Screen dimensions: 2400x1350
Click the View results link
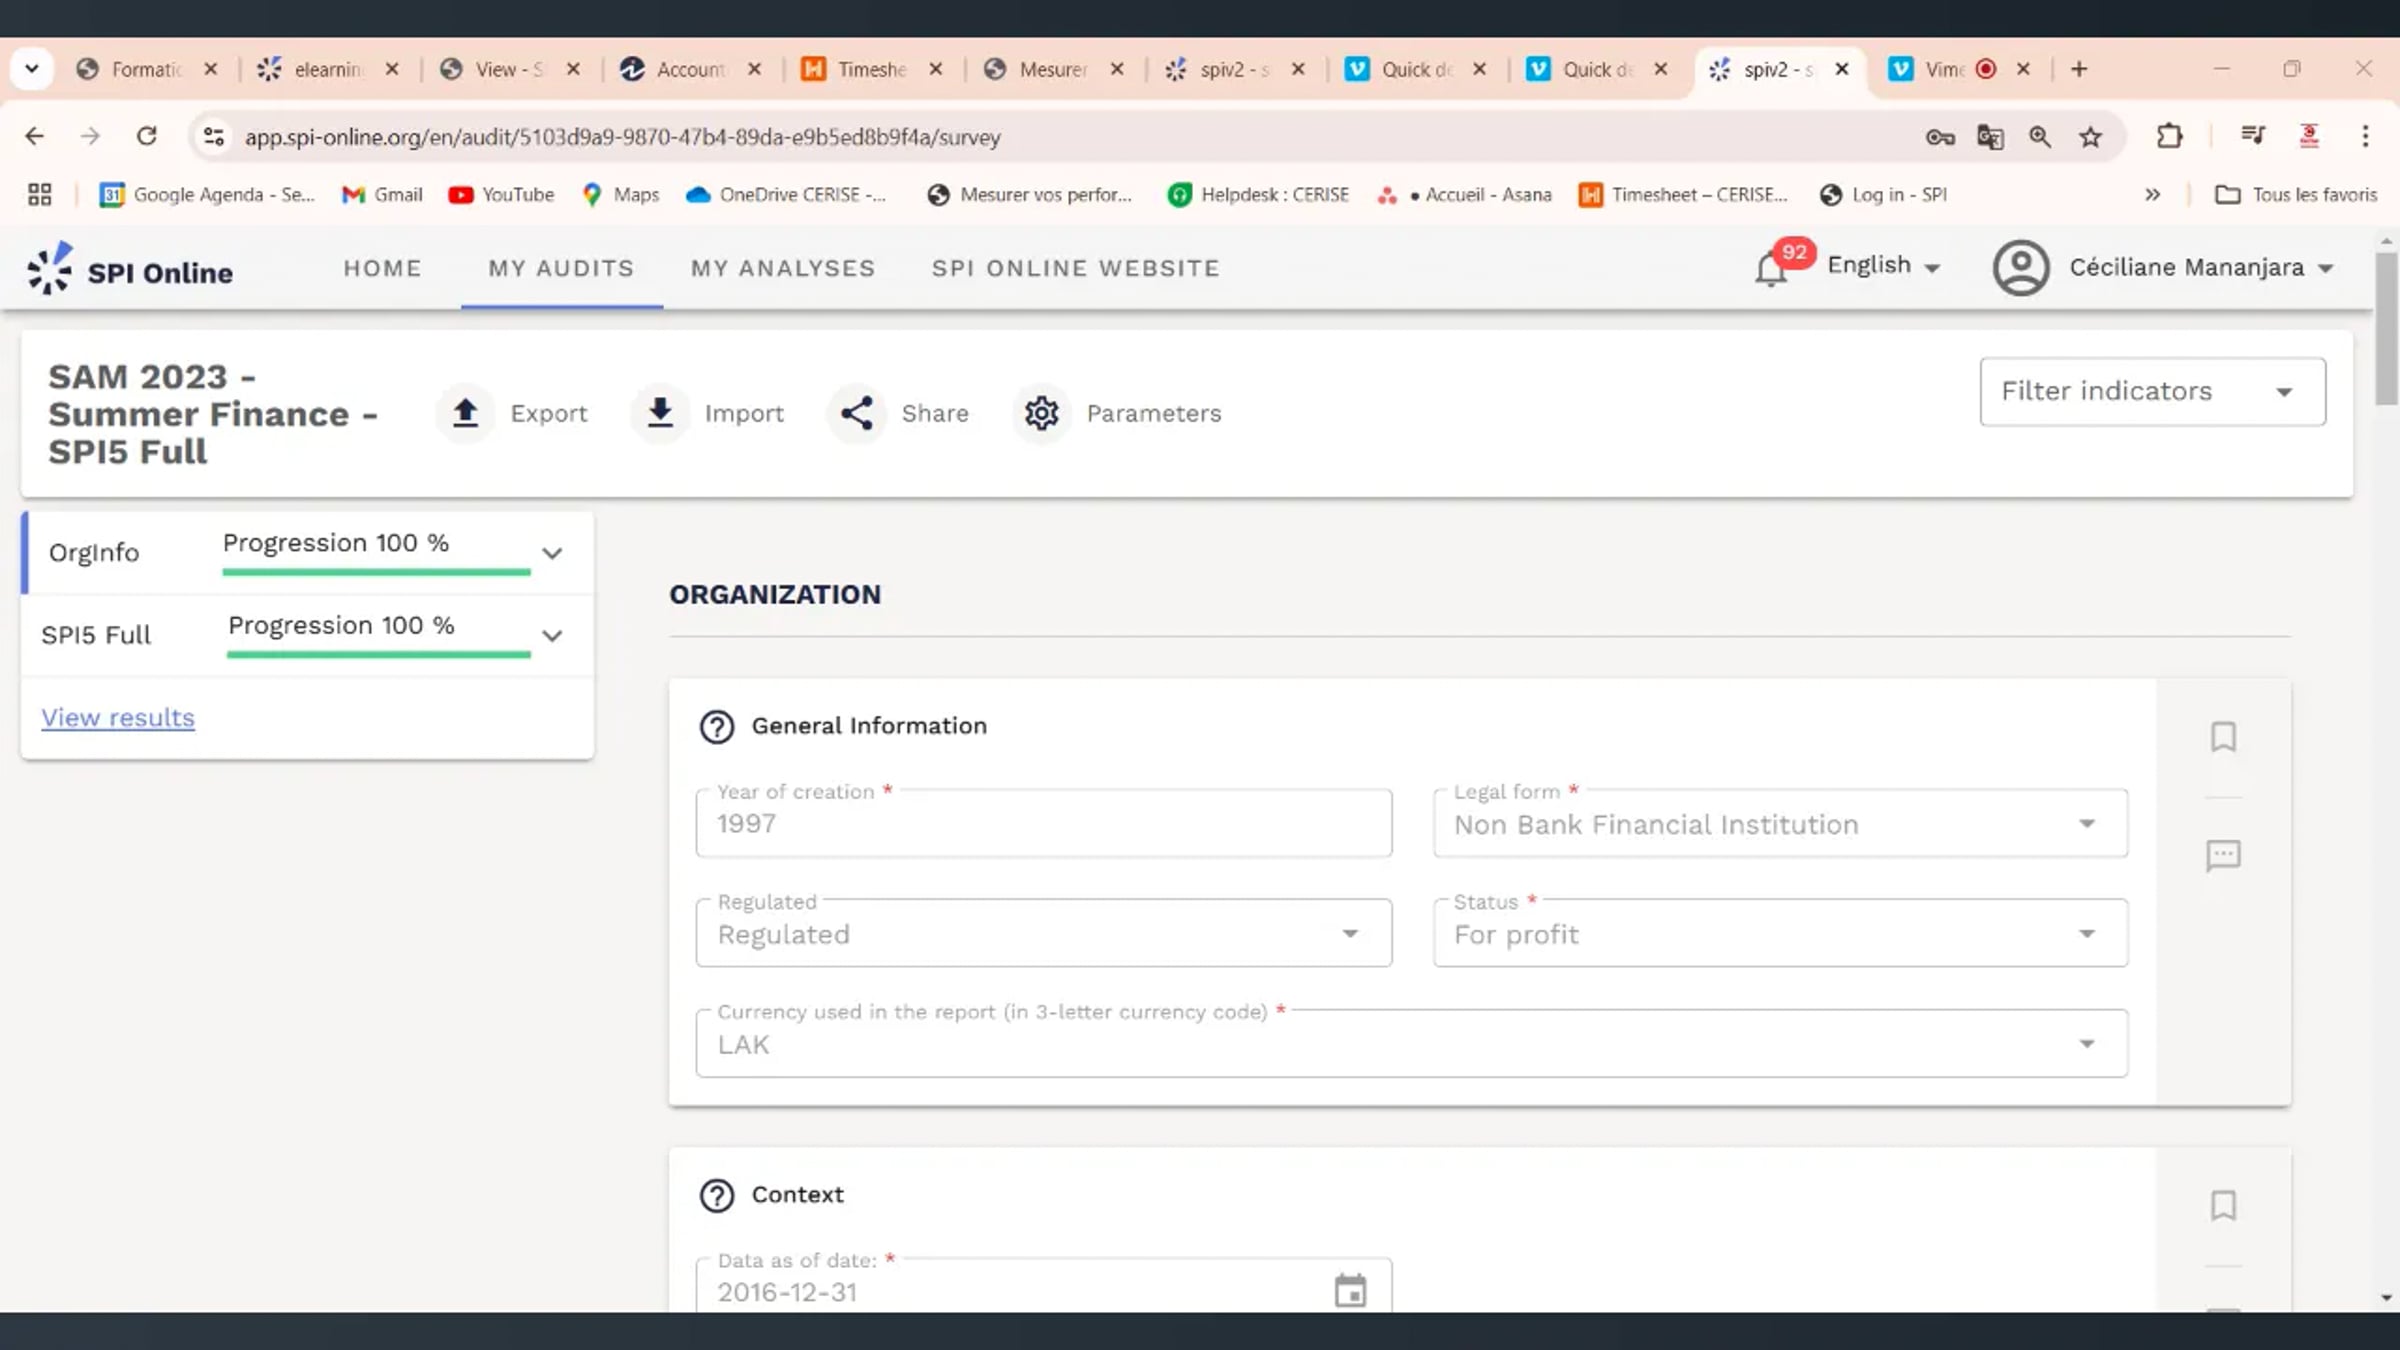117,717
